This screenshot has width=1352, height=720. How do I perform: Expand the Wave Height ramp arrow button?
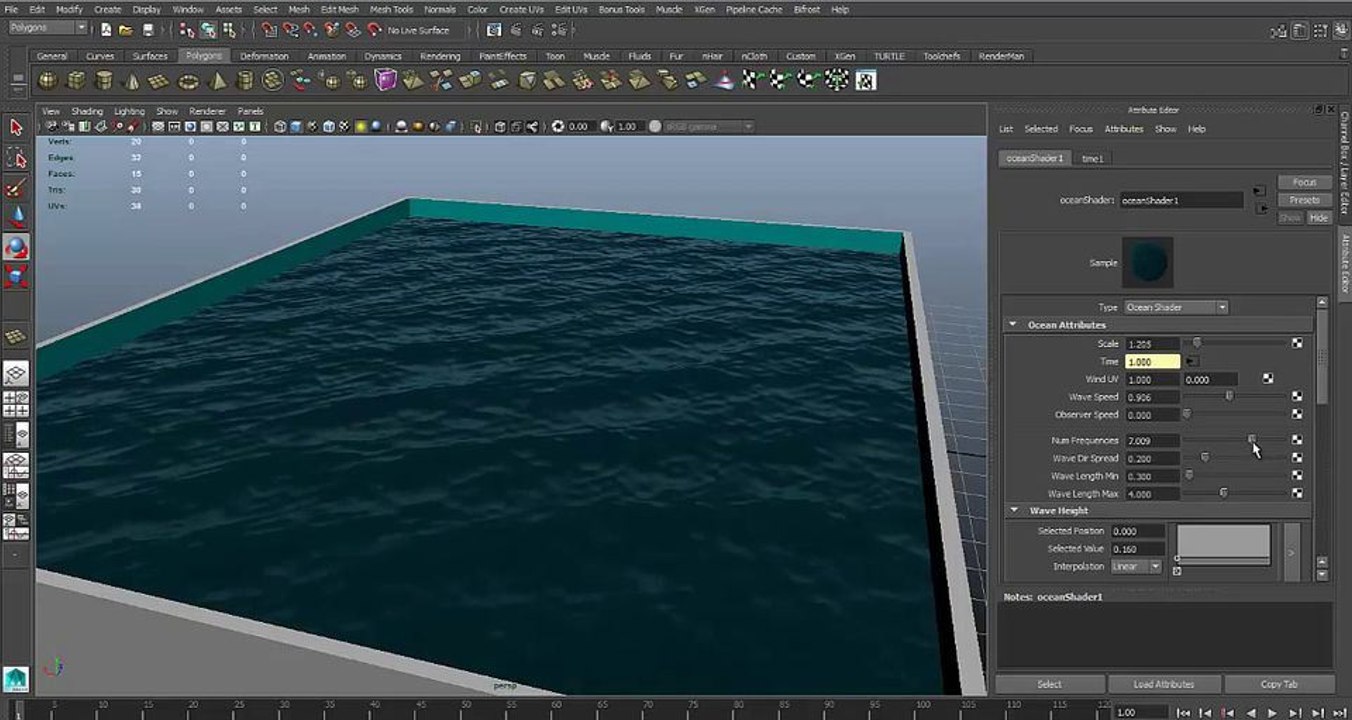[1291, 552]
